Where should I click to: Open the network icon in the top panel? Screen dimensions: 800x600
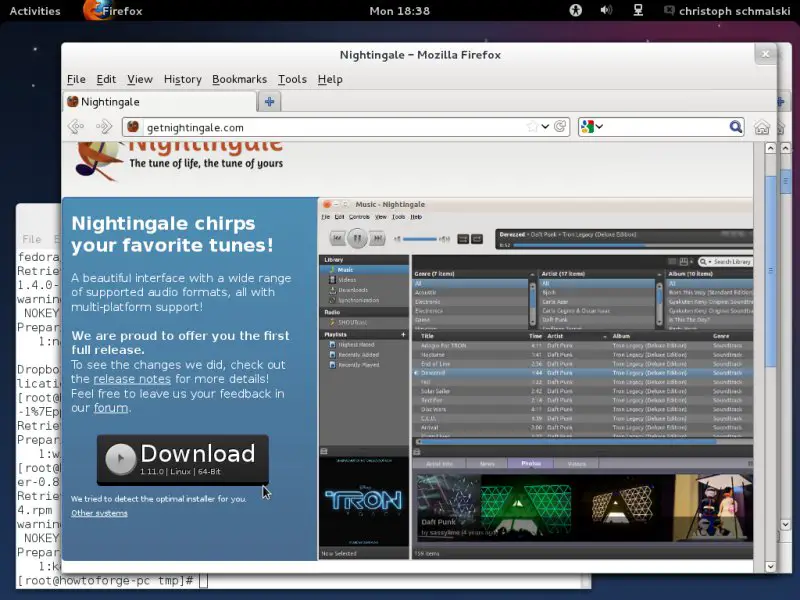(x=638, y=10)
